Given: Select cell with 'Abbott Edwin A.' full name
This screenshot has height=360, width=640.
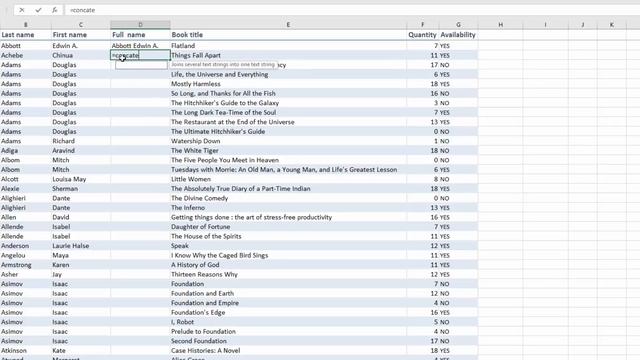Looking at the screenshot, I should tap(140, 46).
